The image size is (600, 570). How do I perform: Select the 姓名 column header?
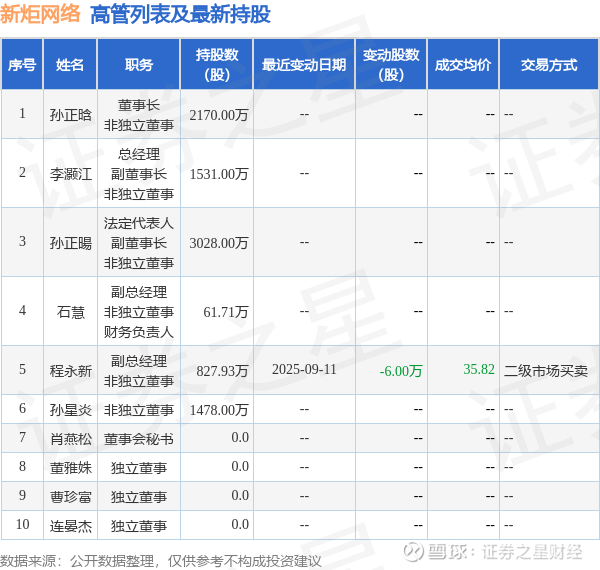click(70, 64)
